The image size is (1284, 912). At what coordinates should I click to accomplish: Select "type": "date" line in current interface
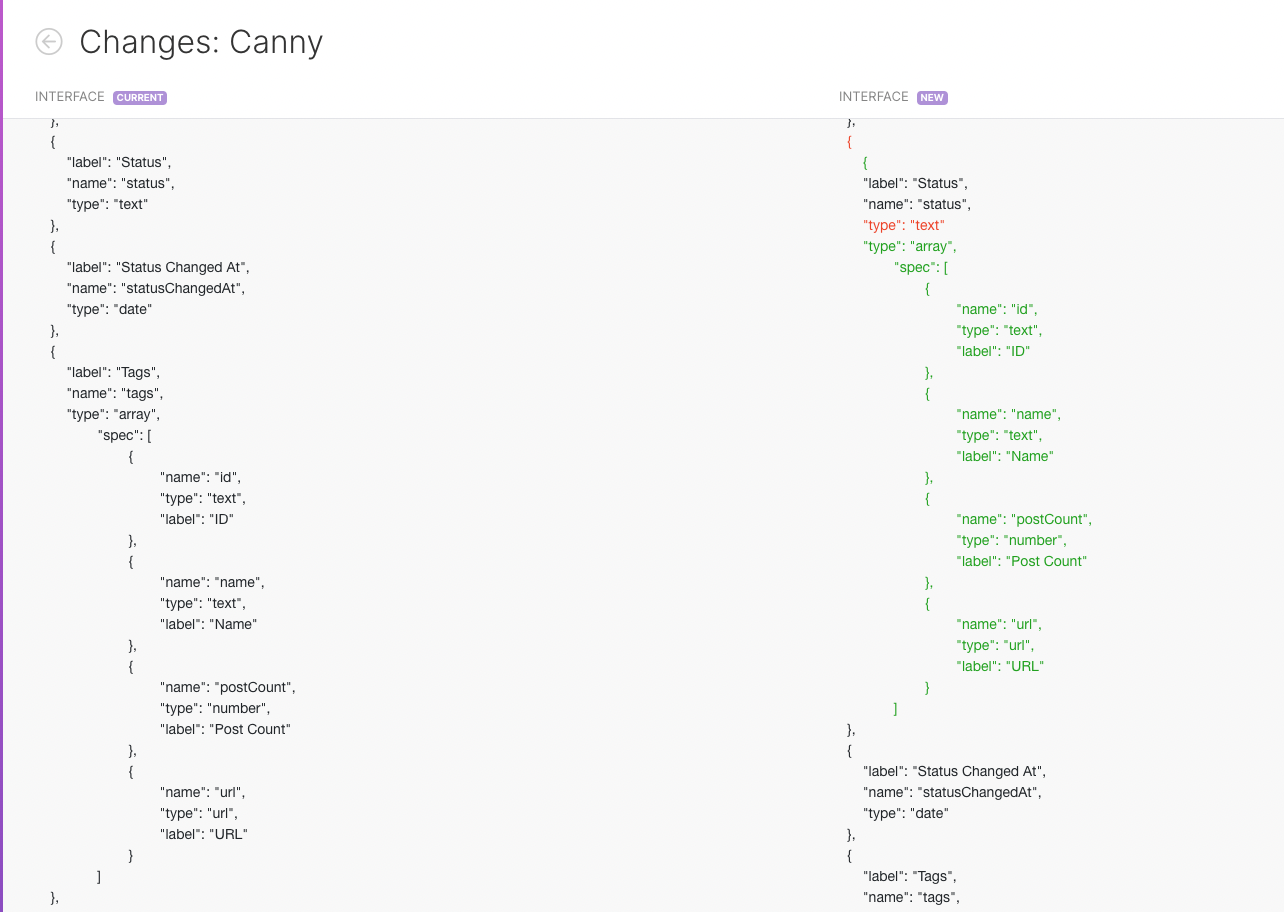pos(109,309)
